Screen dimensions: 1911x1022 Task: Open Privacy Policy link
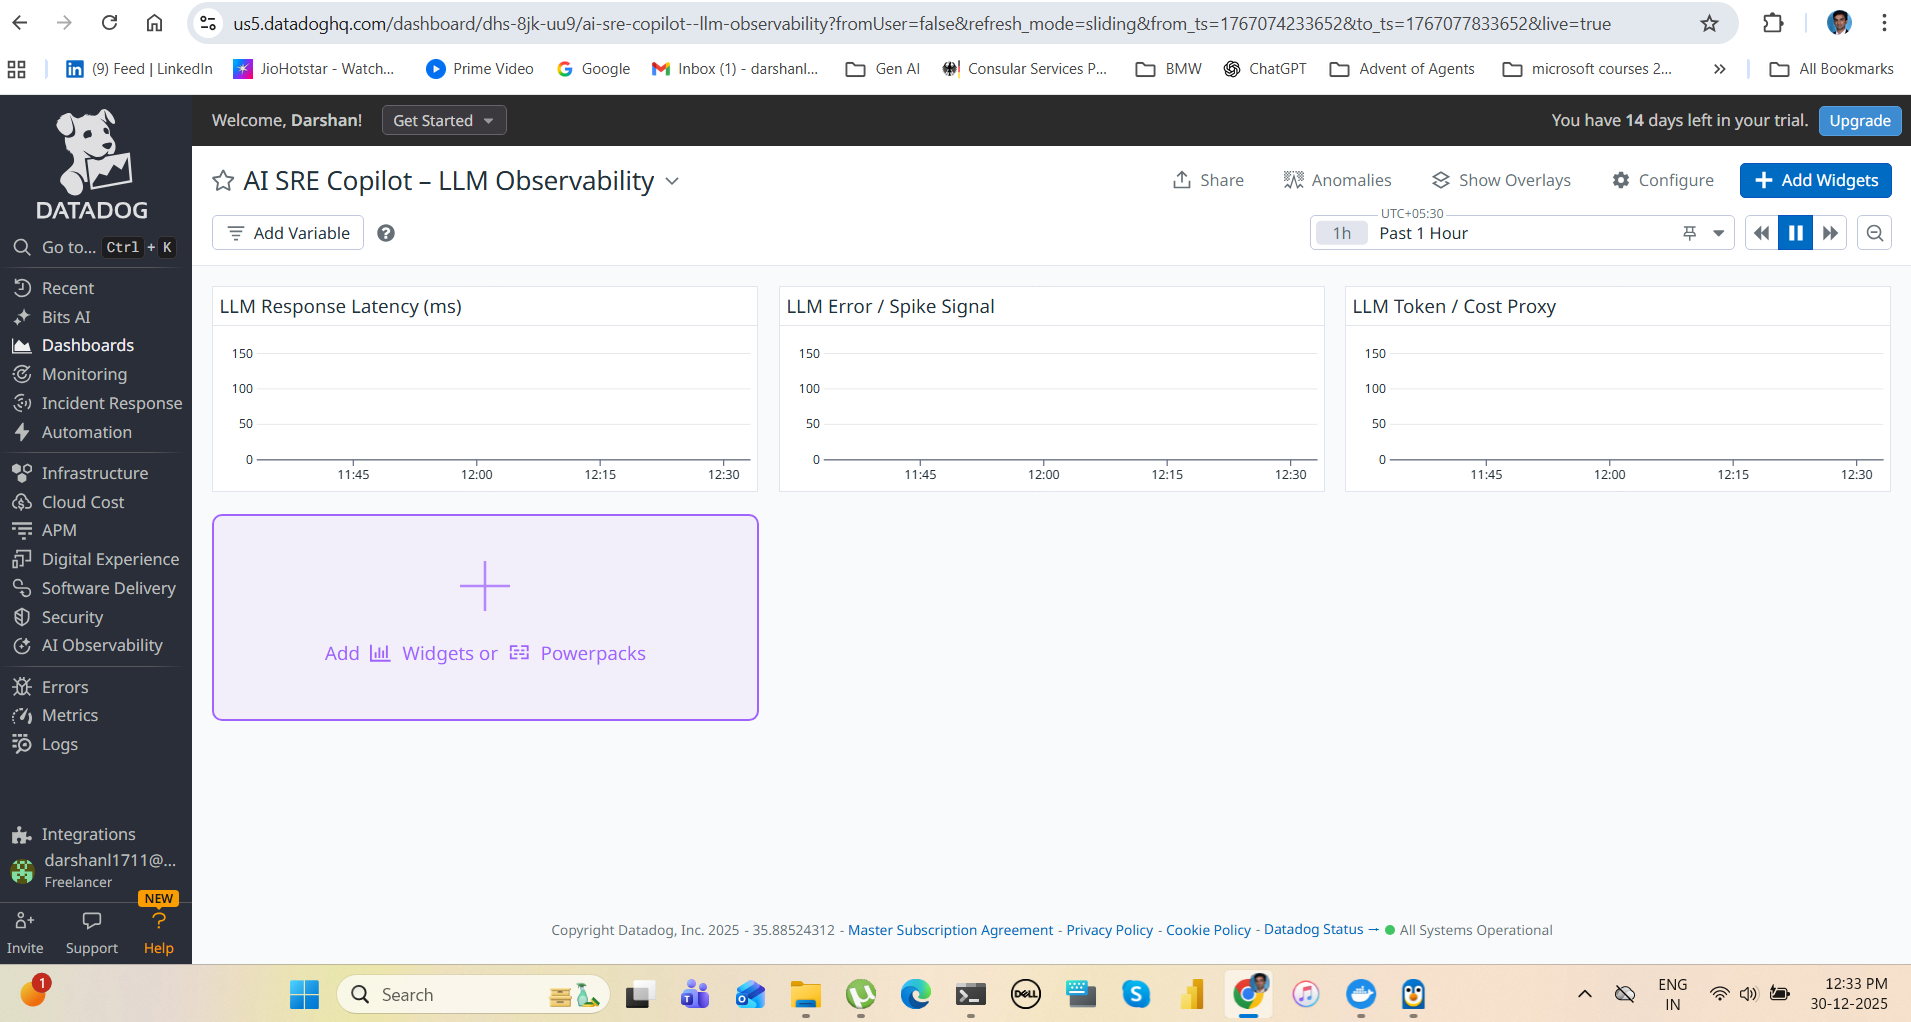pos(1109,930)
